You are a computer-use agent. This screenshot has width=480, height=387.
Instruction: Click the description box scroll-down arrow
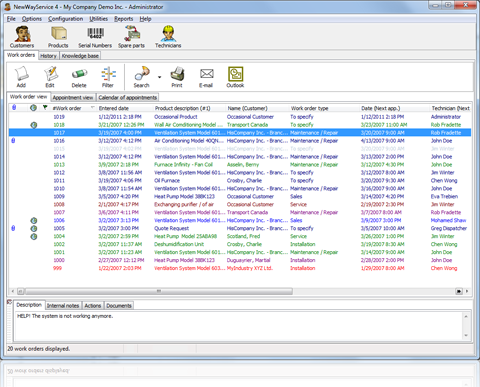click(x=466, y=336)
